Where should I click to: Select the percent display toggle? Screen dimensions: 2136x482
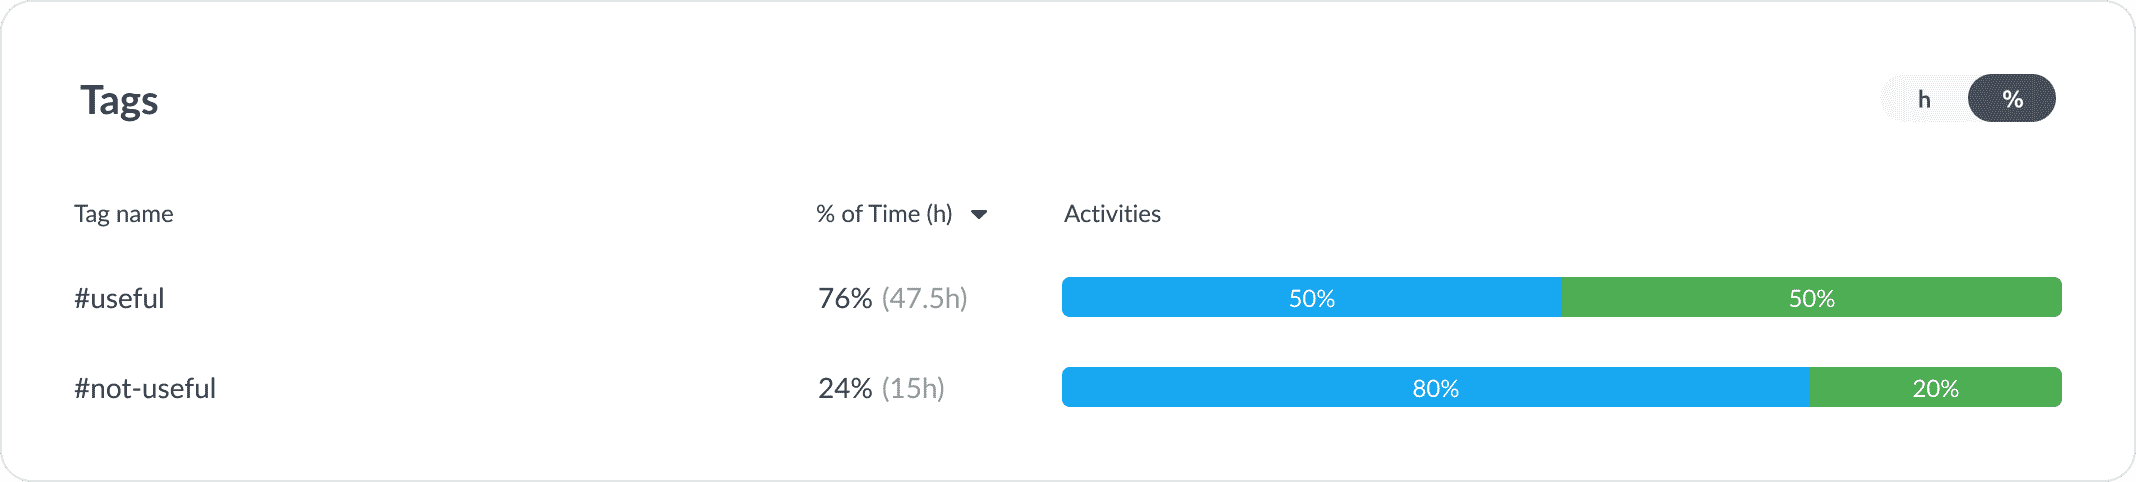[x=2012, y=99]
